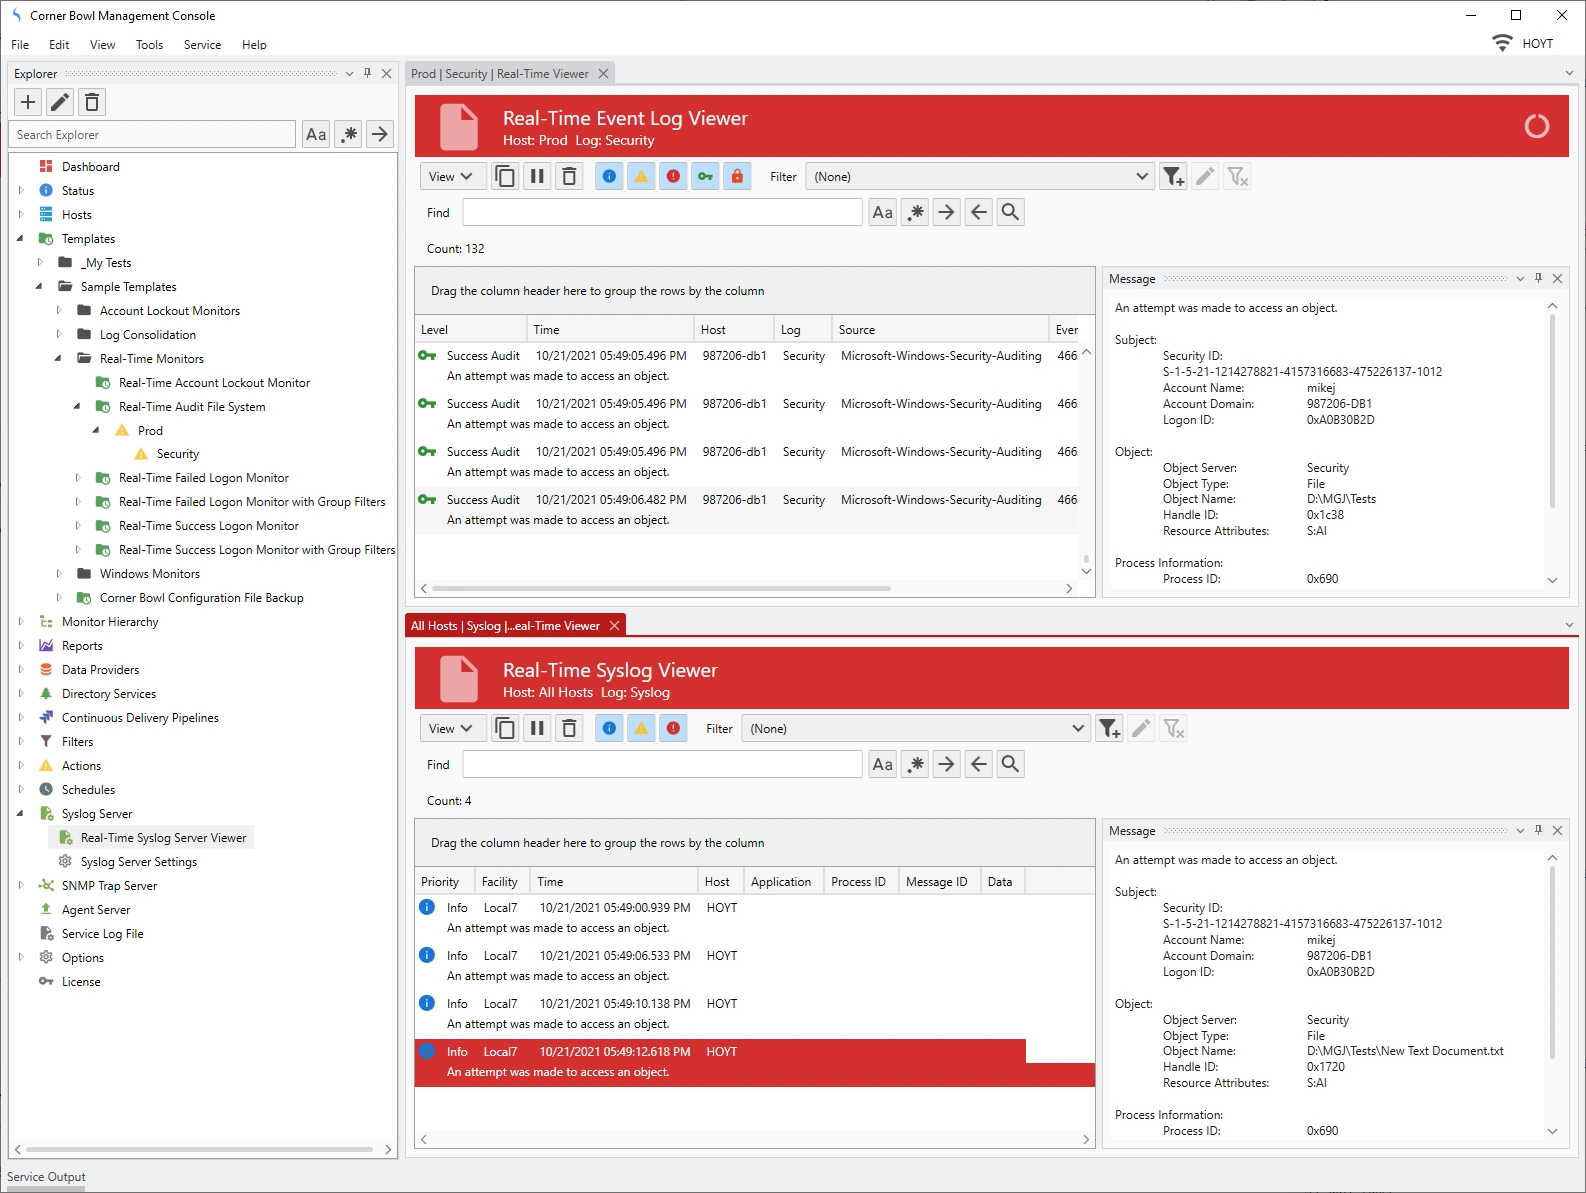
Task: Switch to the All Hosts Syslog viewer tab
Action: [x=505, y=626]
